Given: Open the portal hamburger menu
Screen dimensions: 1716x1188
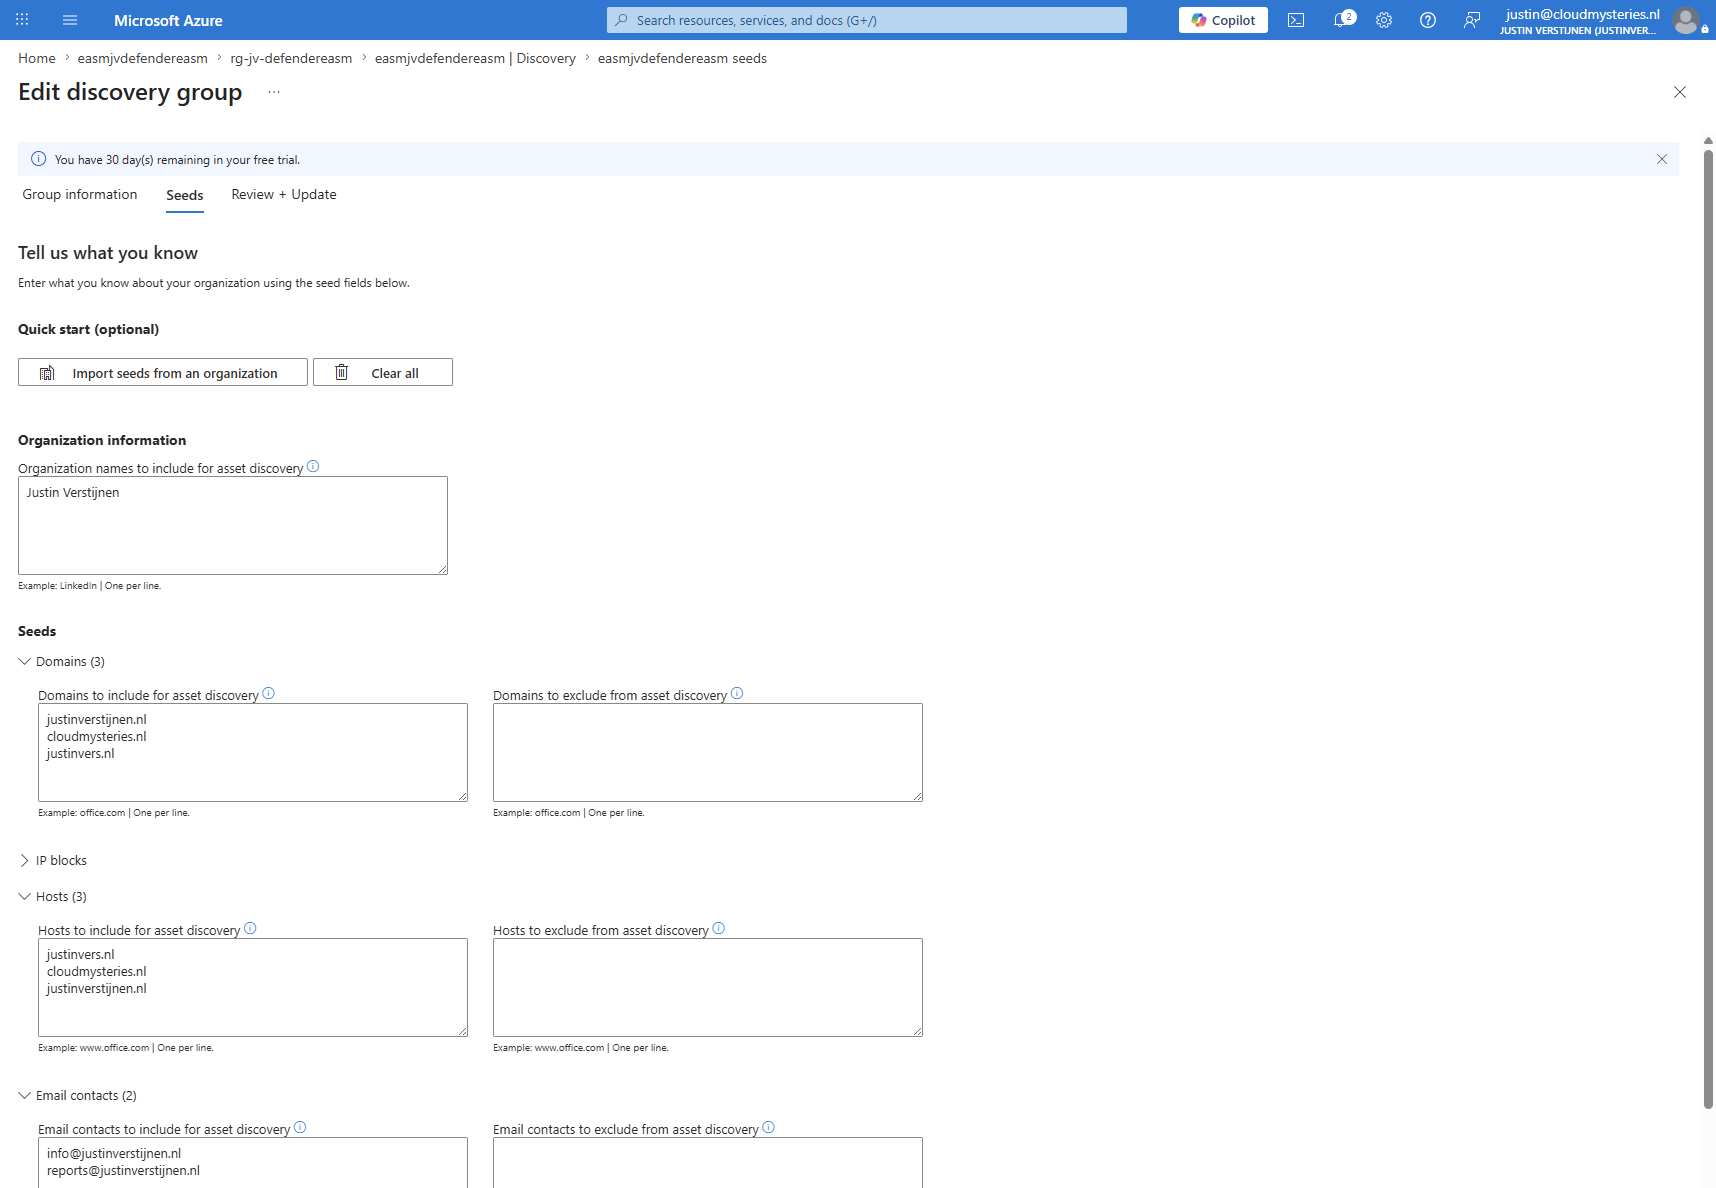Looking at the screenshot, I should coord(70,20).
